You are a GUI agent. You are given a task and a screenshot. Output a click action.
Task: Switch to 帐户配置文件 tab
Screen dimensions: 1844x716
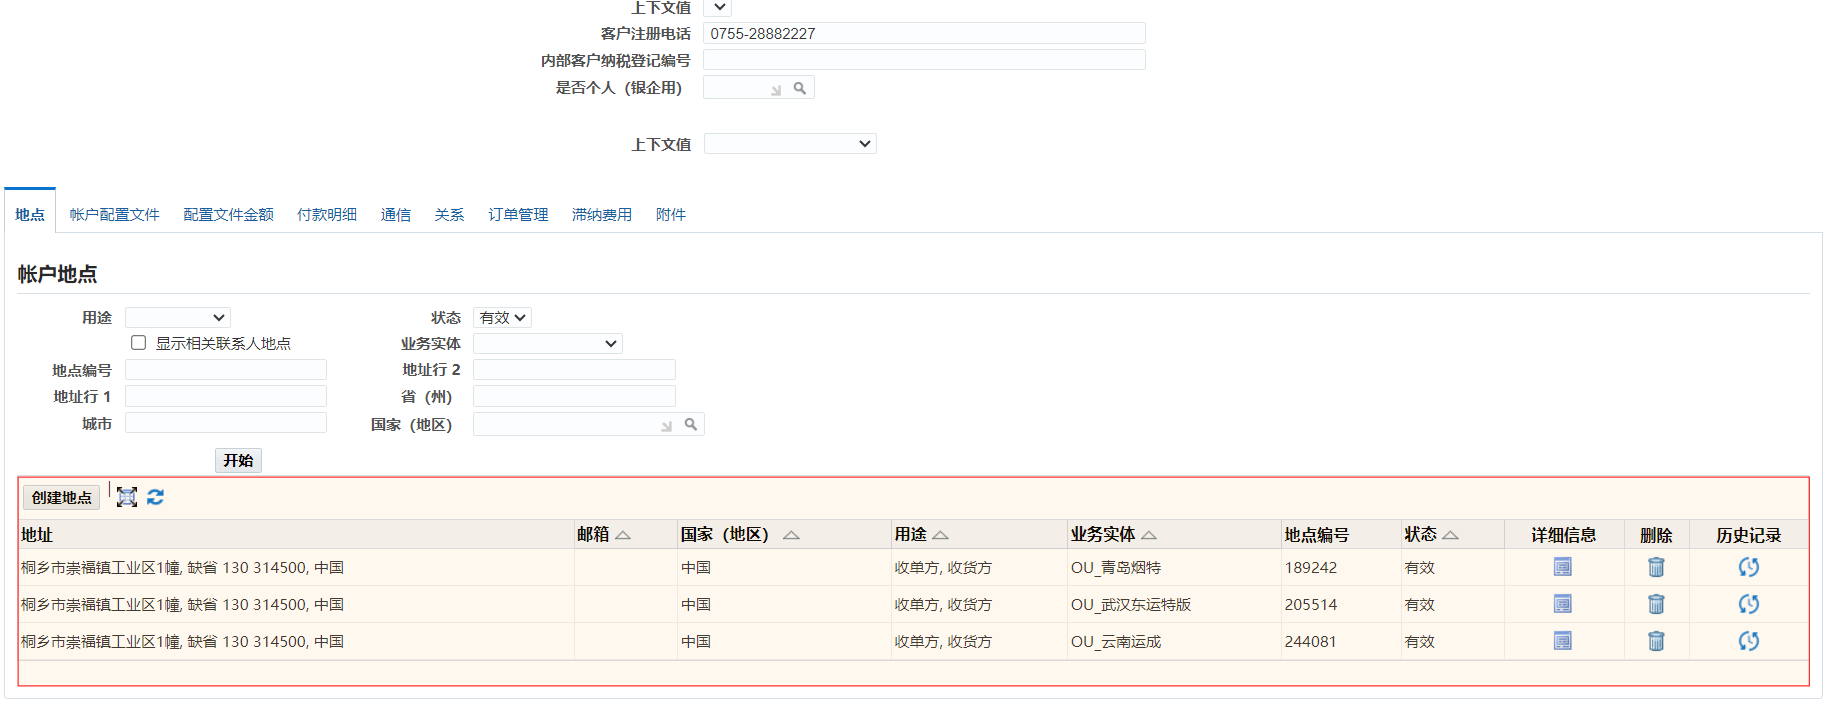point(114,215)
